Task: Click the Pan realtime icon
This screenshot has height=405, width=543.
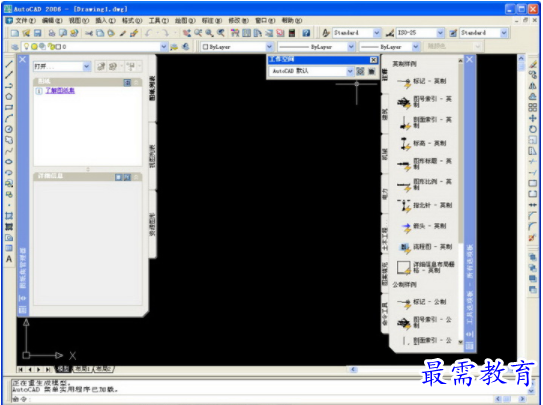Action: tap(187, 33)
